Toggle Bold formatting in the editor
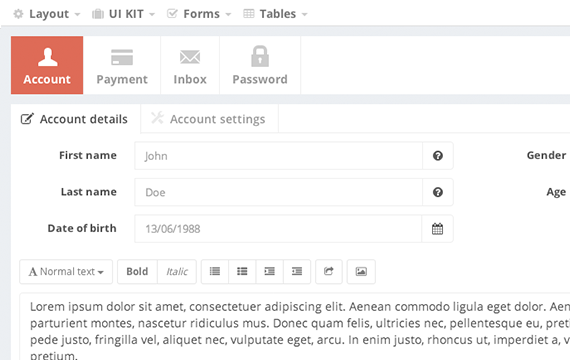Image resolution: width=570 pixels, height=360 pixels. (137, 271)
